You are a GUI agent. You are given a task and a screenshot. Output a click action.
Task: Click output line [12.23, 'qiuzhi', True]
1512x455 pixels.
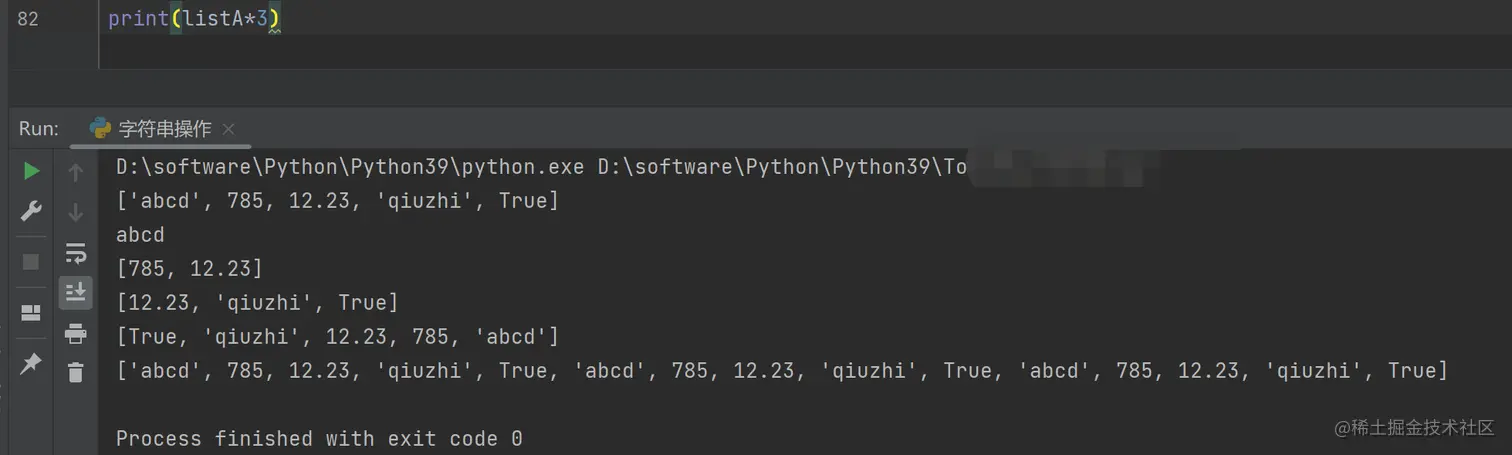[x=257, y=302]
